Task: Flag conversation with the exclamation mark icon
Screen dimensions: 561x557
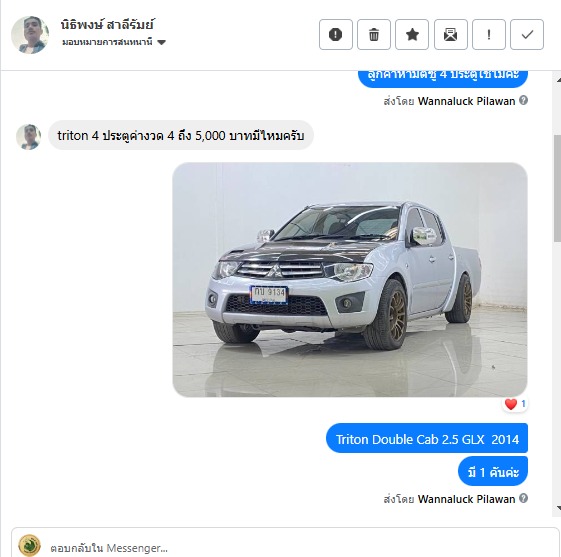Action: [x=489, y=35]
